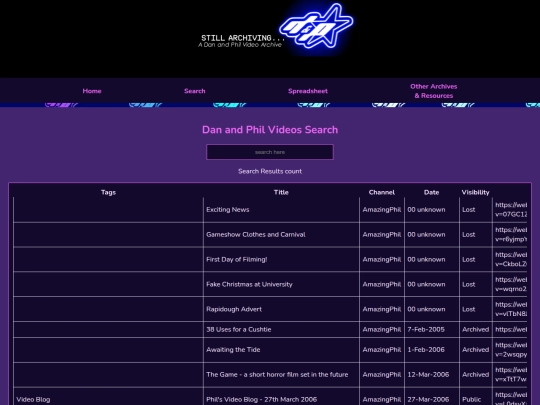This screenshot has height=405, width=540.
Task: Click the Date column header
Action: point(432,192)
